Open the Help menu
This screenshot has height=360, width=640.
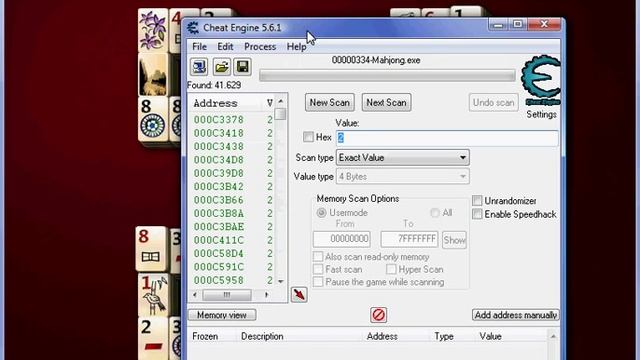296,47
